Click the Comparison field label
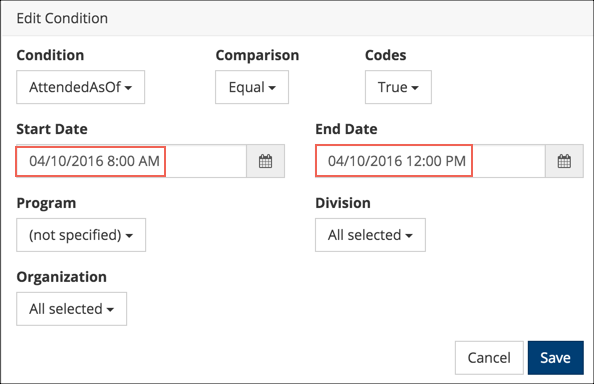594x384 pixels. click(x=257, y=55)
